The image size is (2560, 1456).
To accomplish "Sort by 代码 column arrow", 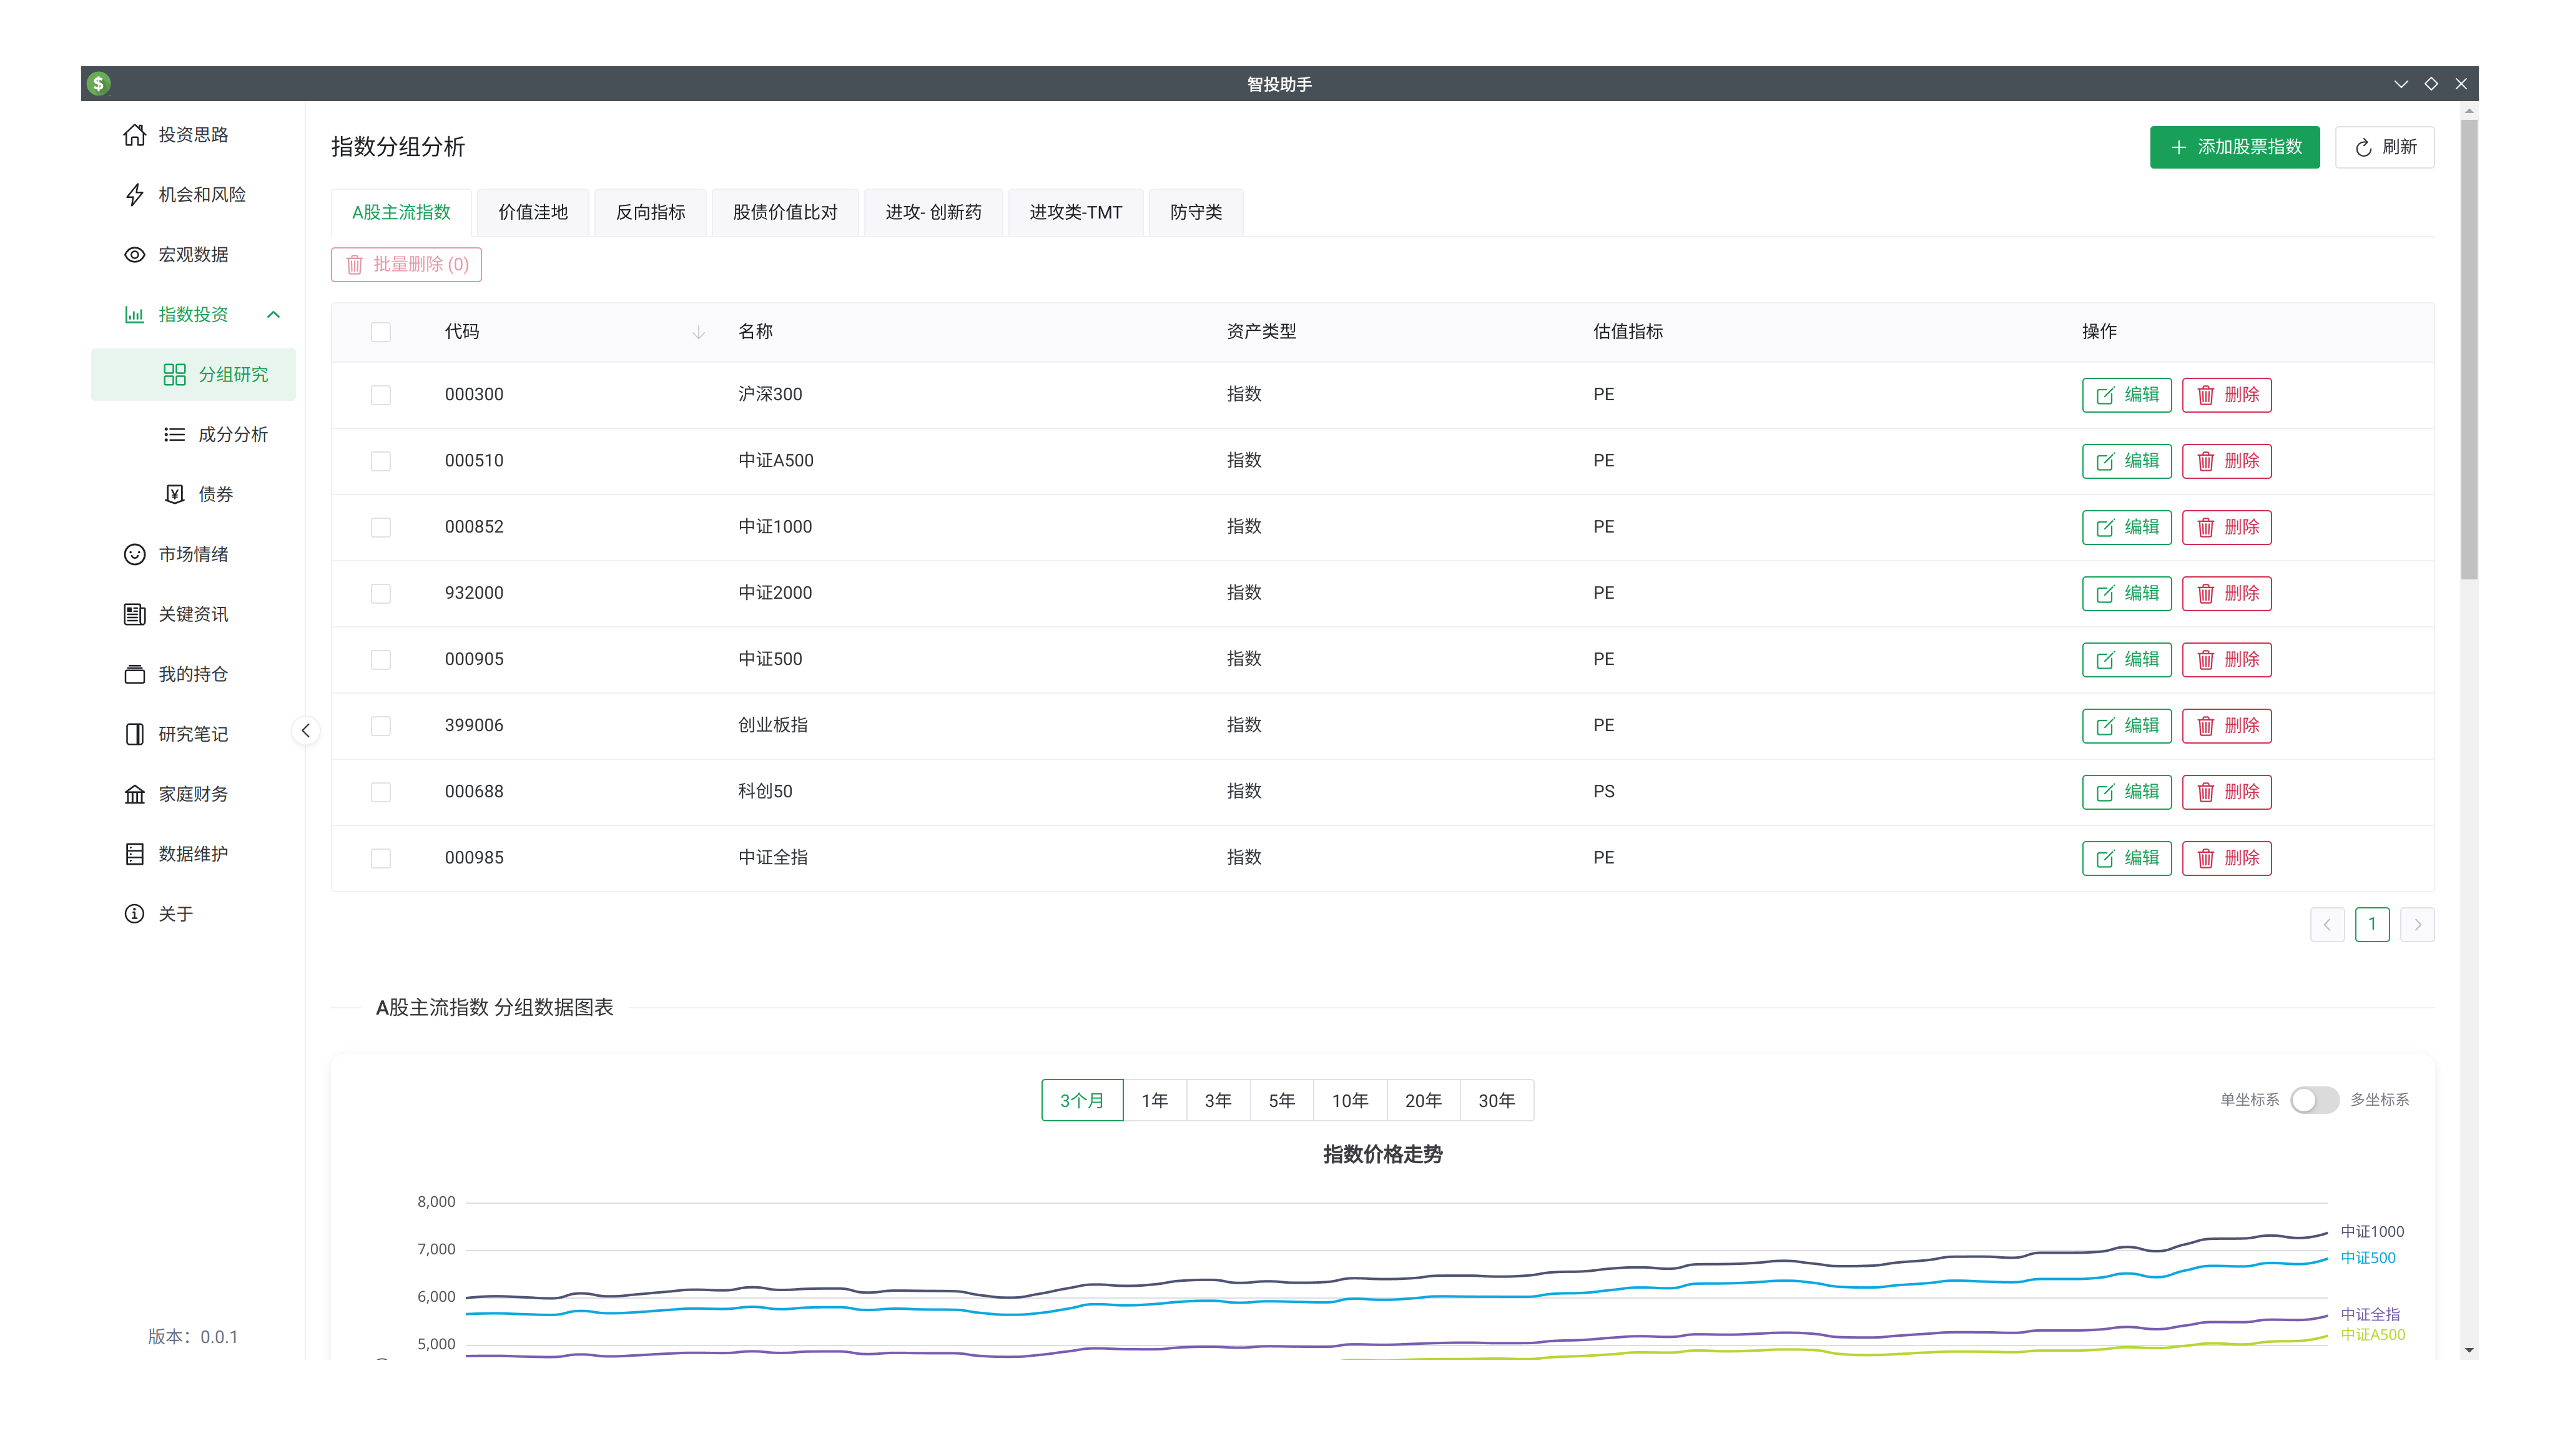I will (x=698, y=332).
